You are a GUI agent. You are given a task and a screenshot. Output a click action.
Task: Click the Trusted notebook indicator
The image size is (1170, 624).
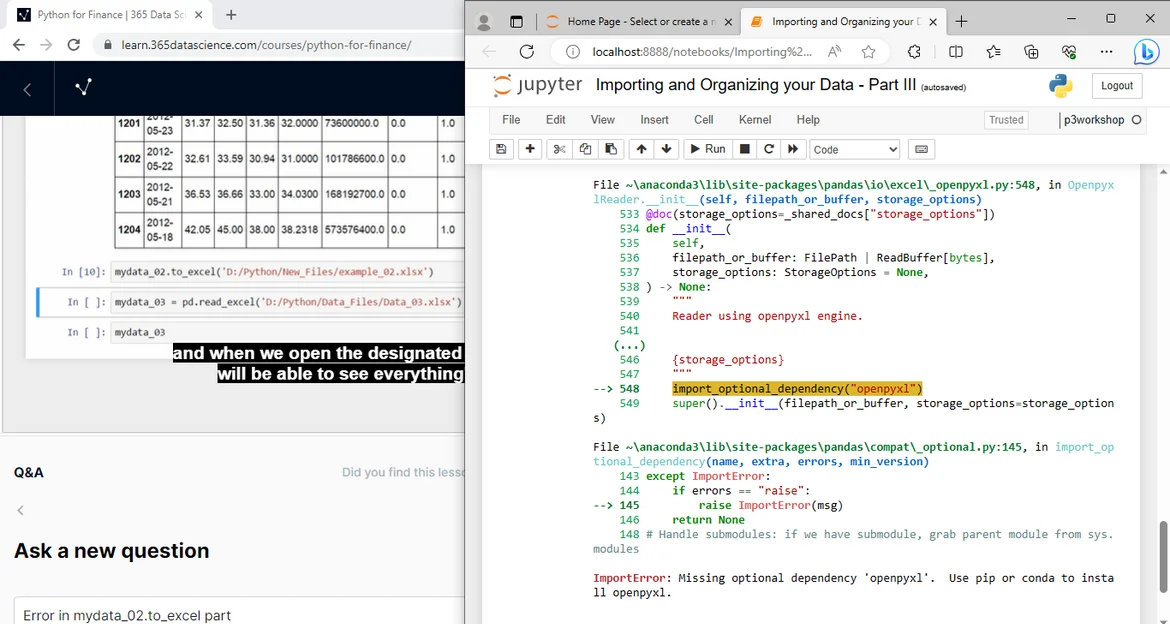(x=1006, y=120)
